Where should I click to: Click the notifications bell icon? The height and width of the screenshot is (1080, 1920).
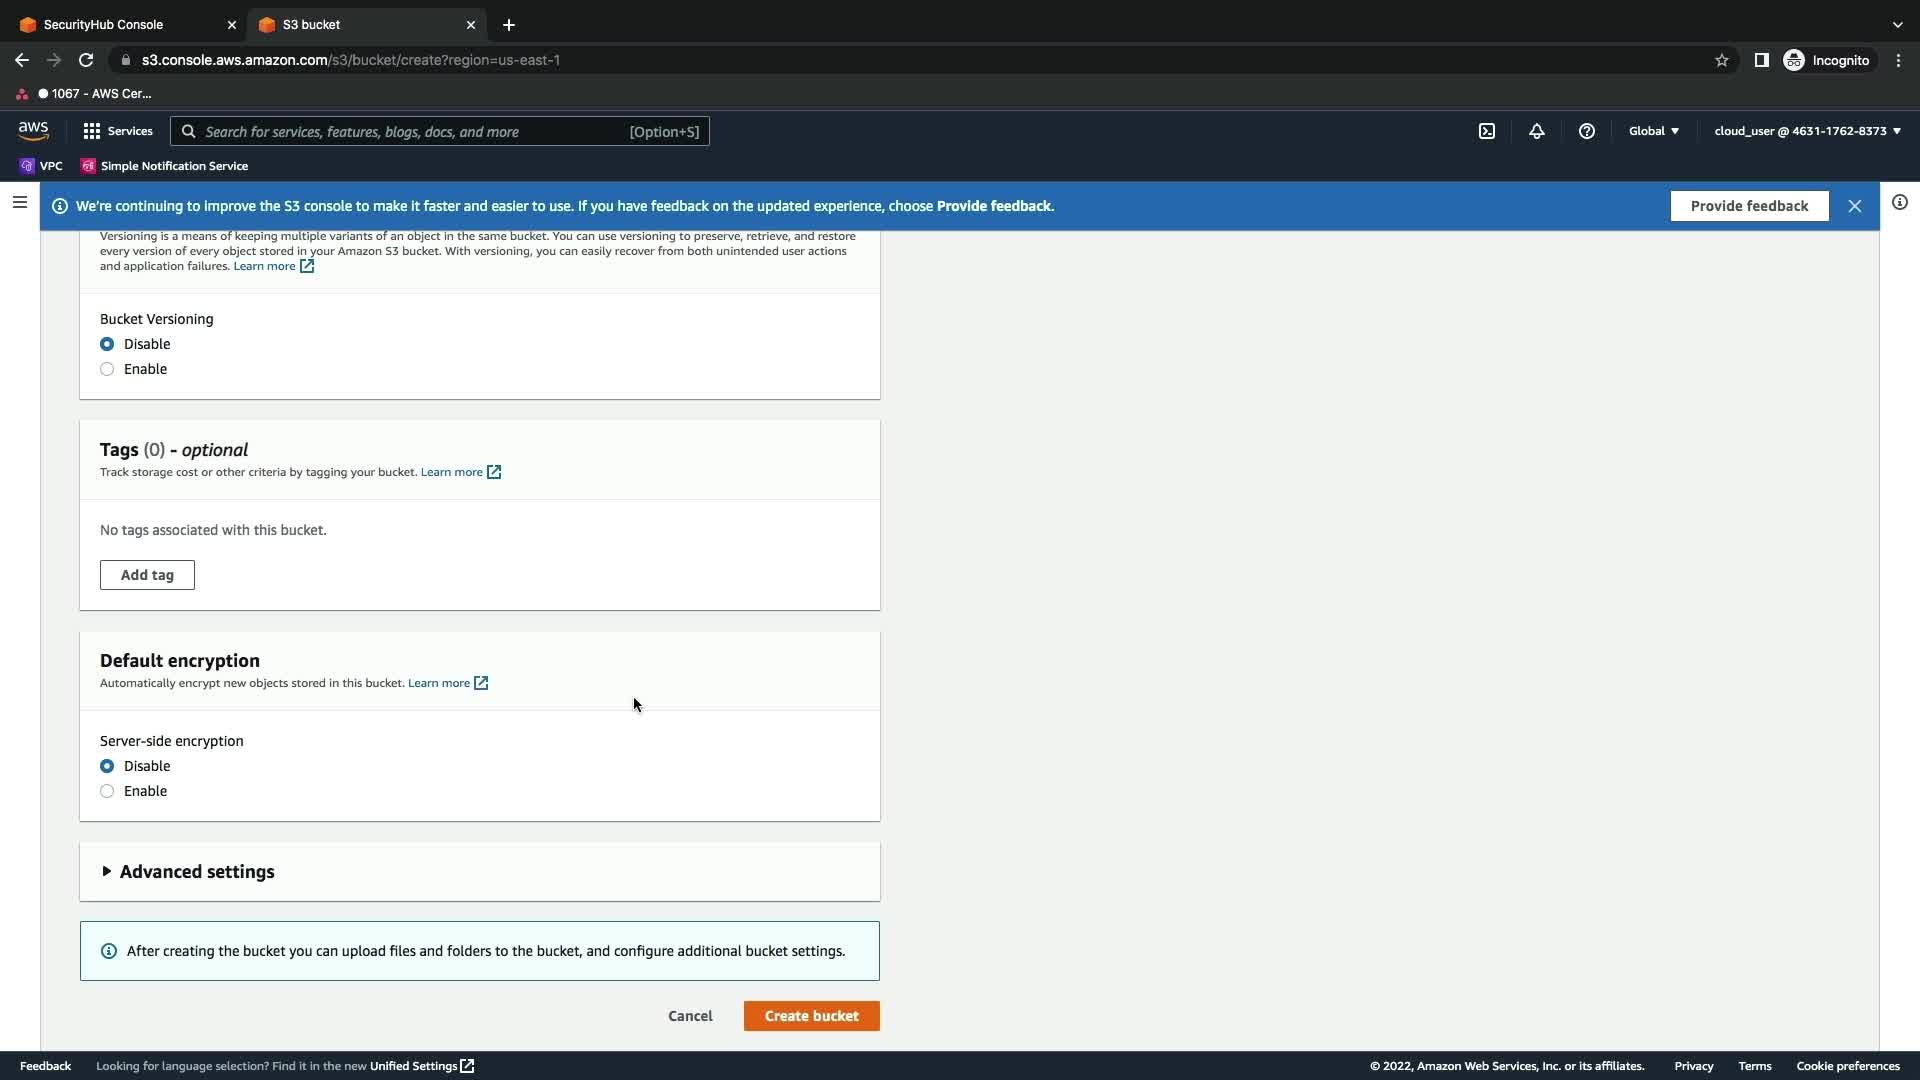(1537, 131)
